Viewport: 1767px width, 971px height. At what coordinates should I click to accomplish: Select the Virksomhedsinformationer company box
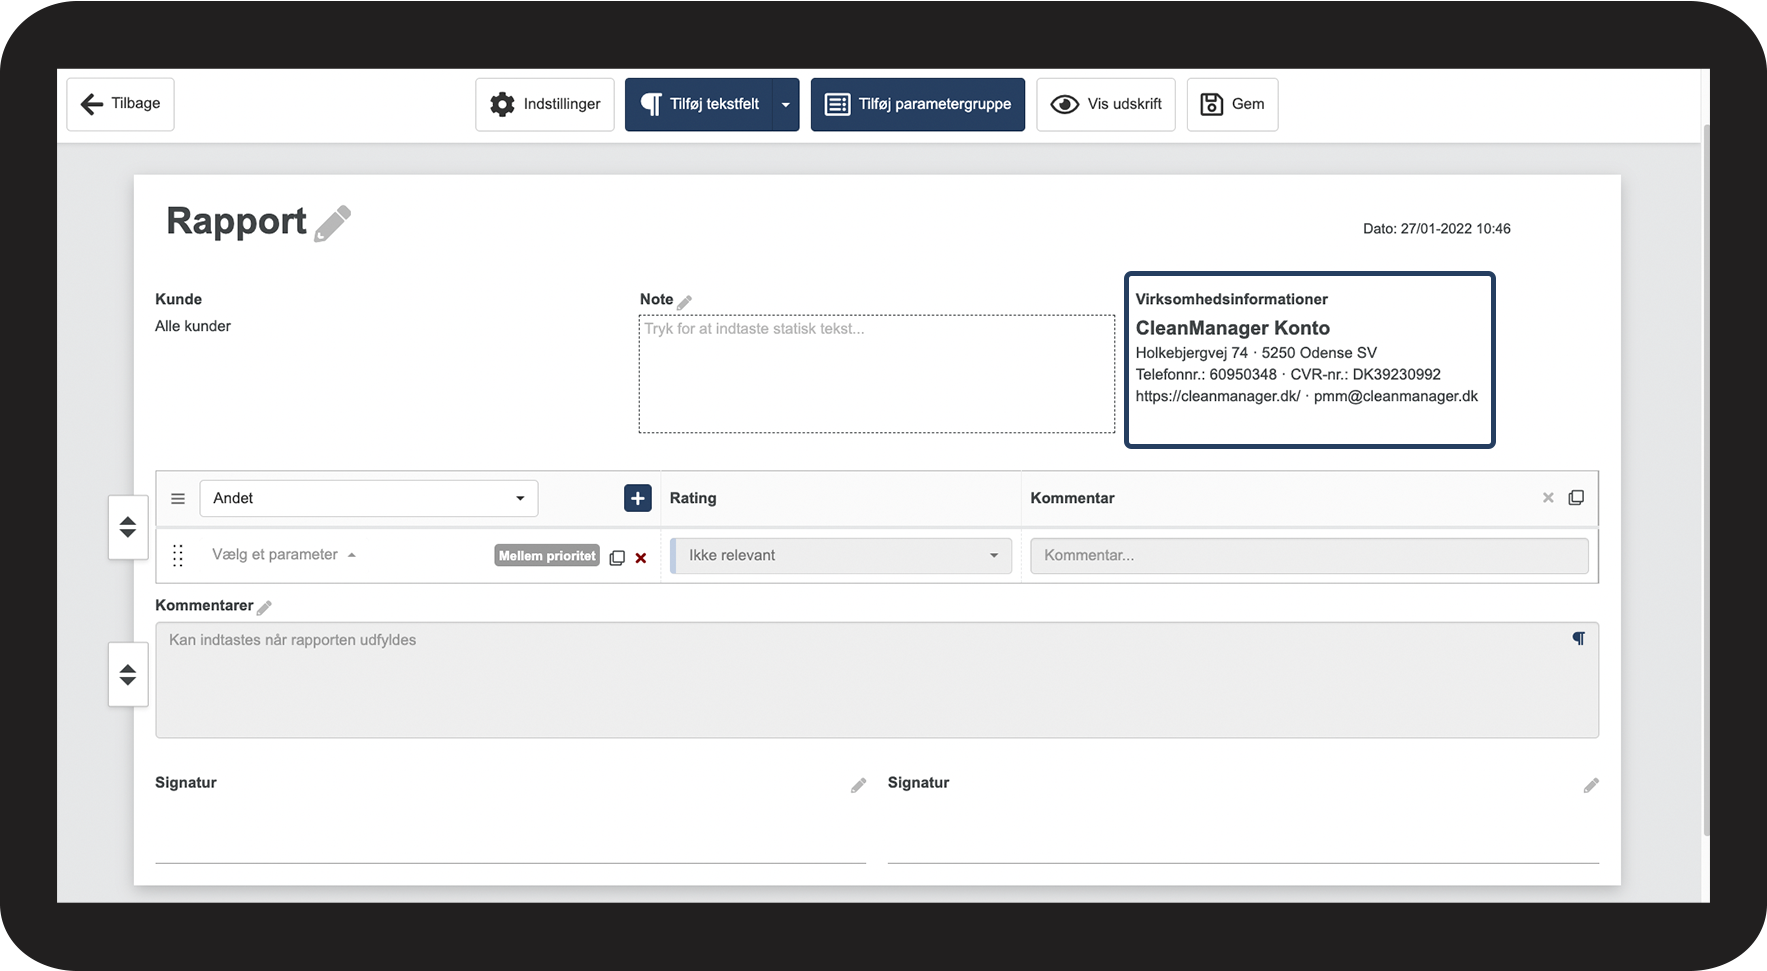click(x=1310, y=360)
